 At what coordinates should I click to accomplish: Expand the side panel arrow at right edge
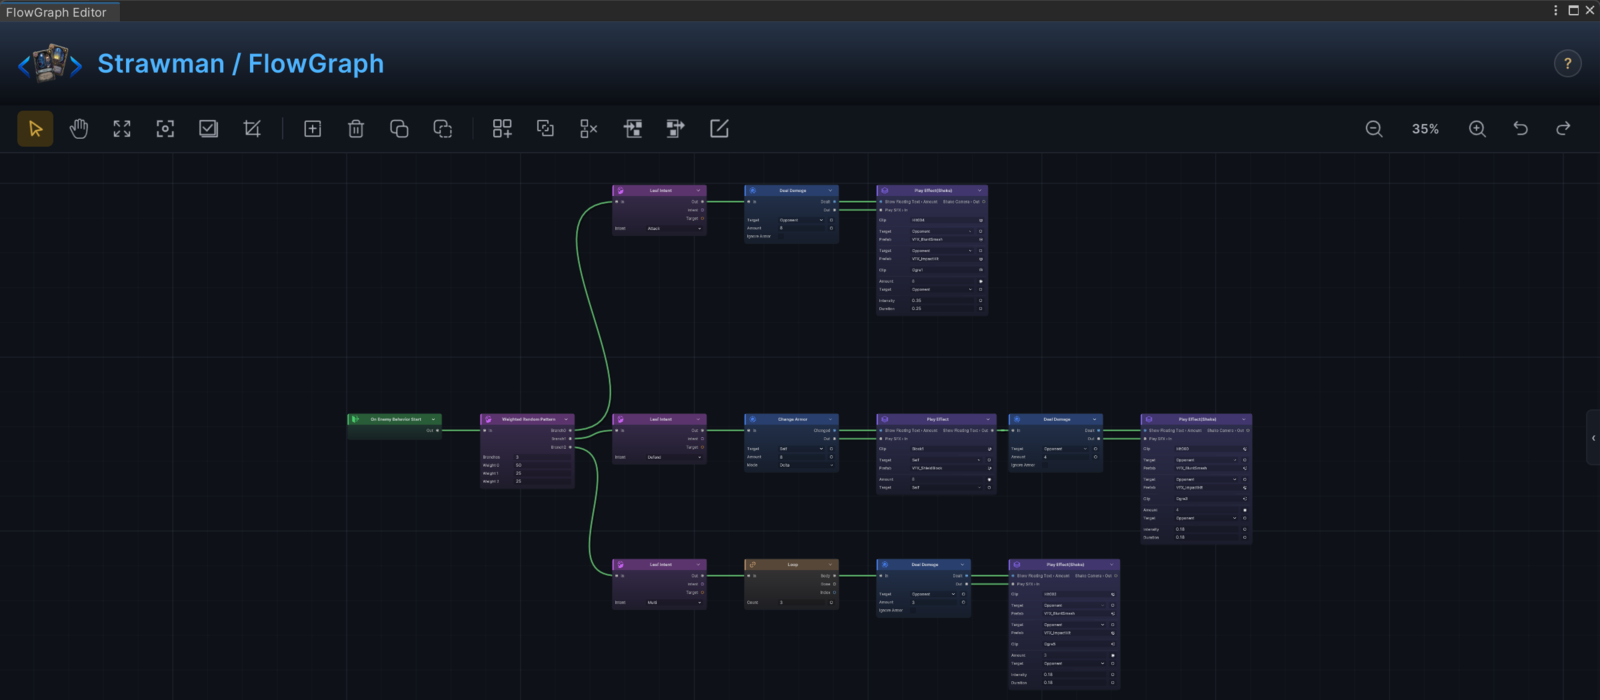[x=1593, y=438]
